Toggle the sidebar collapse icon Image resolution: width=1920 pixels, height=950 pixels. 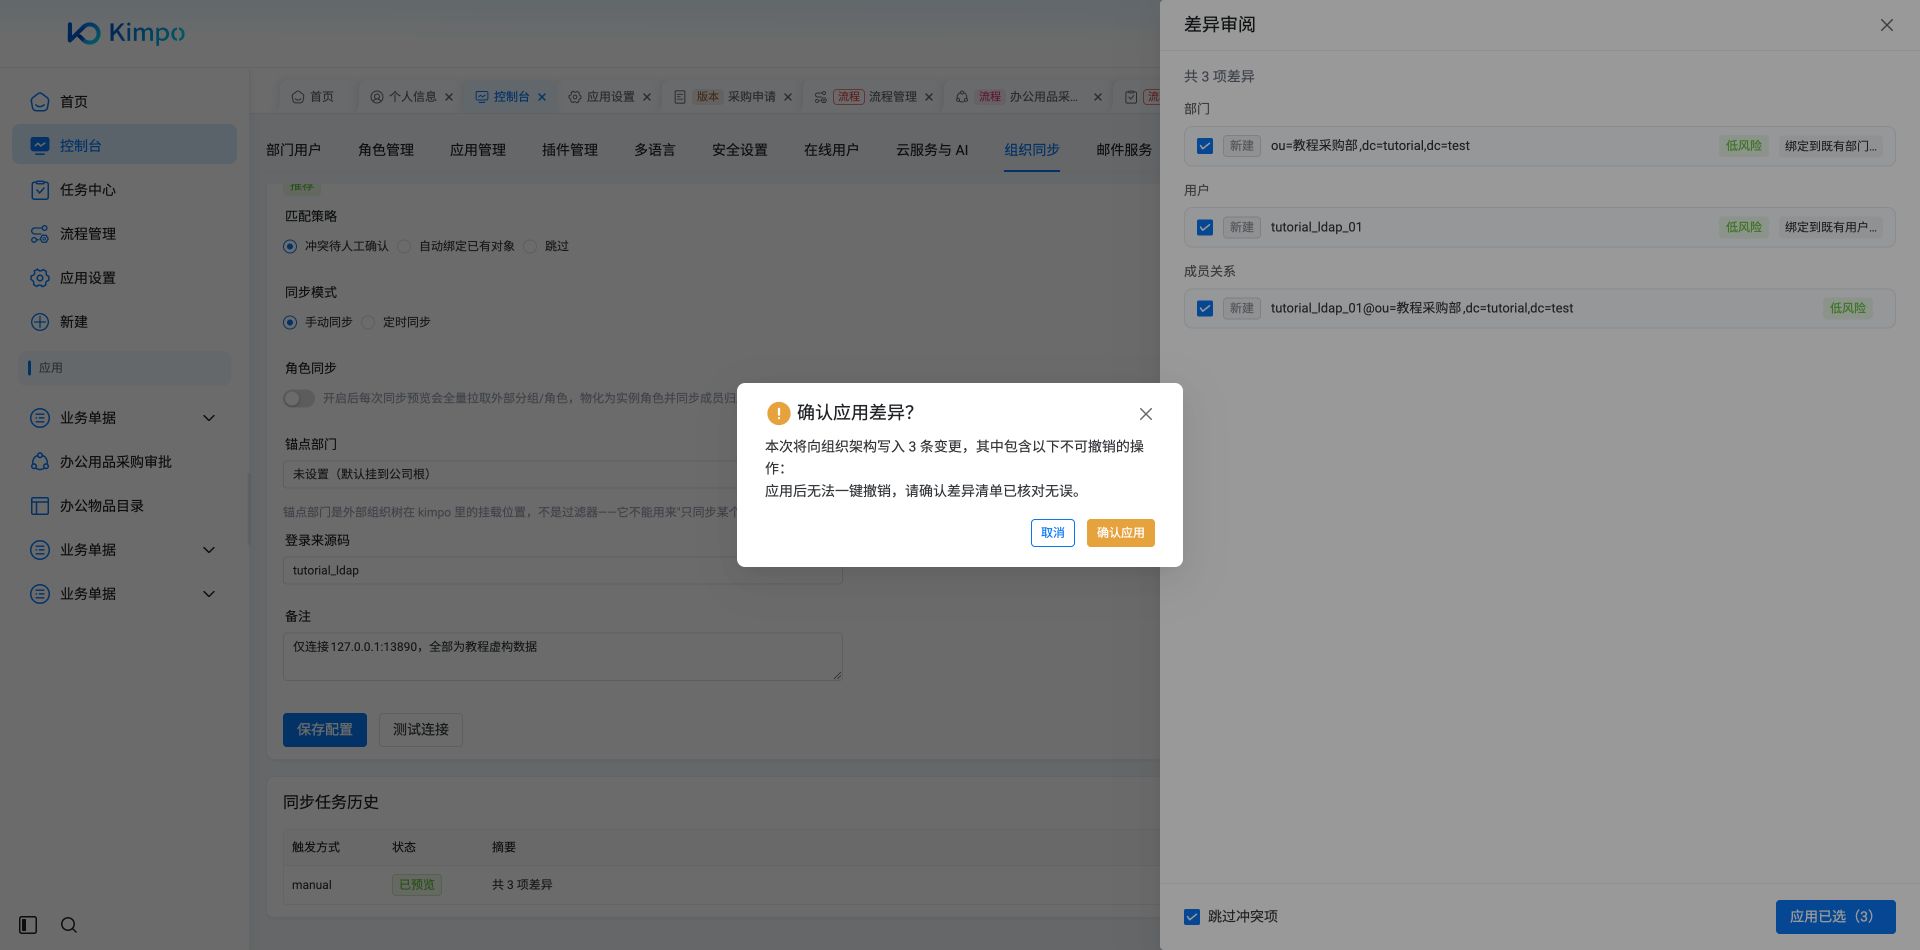[x=28, y=925]
